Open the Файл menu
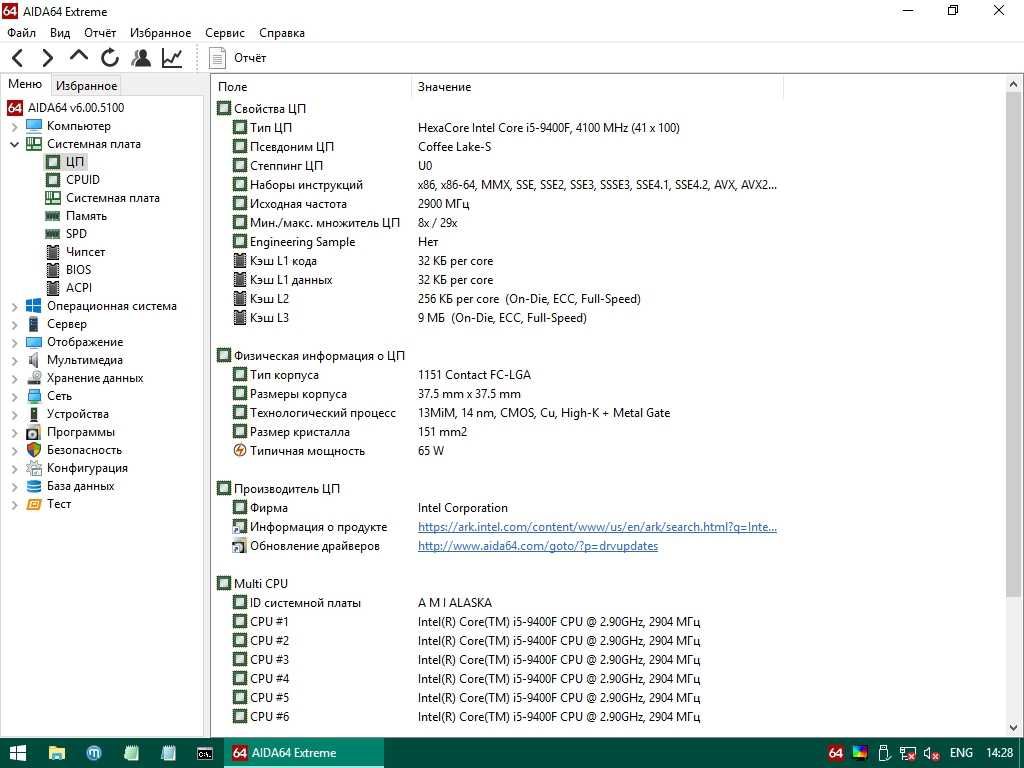1024x768 pixels. 22,33
